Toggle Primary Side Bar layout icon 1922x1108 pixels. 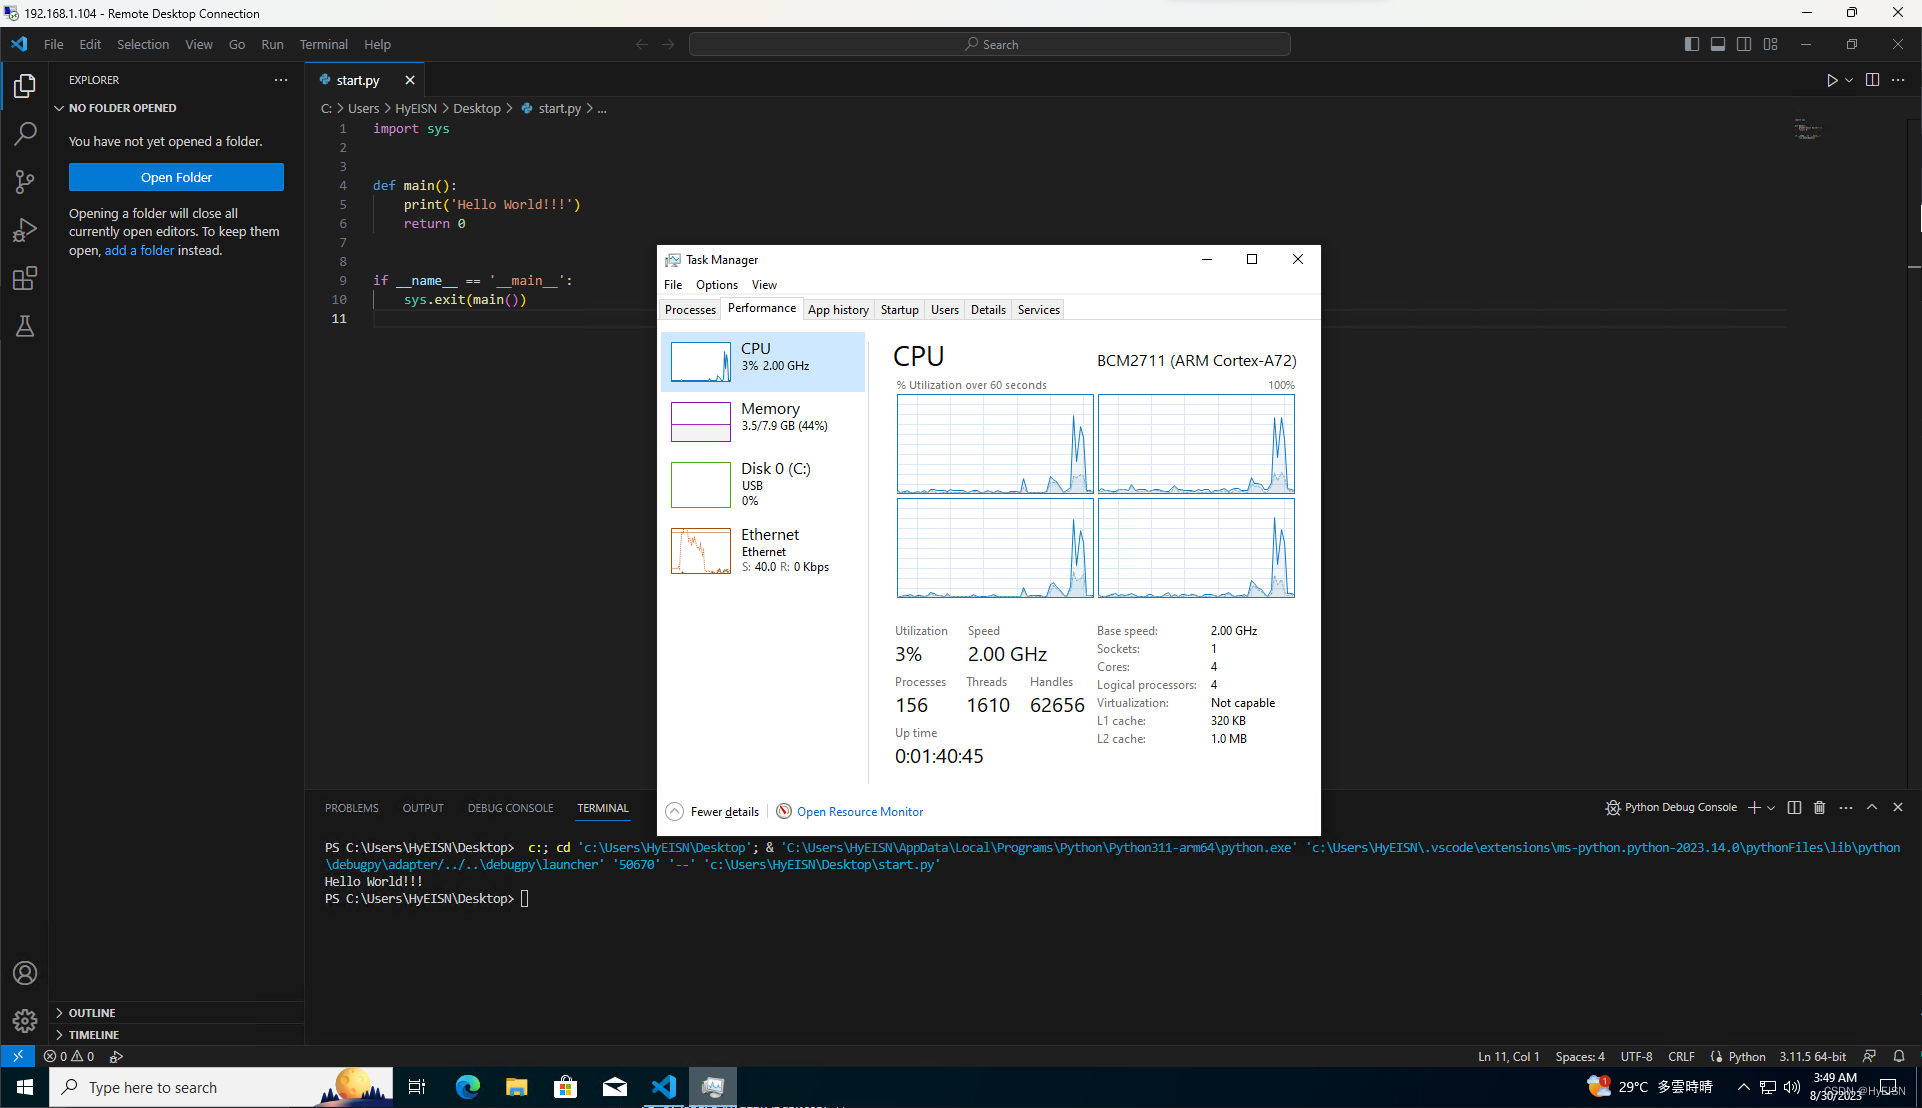coord(1691,44)
